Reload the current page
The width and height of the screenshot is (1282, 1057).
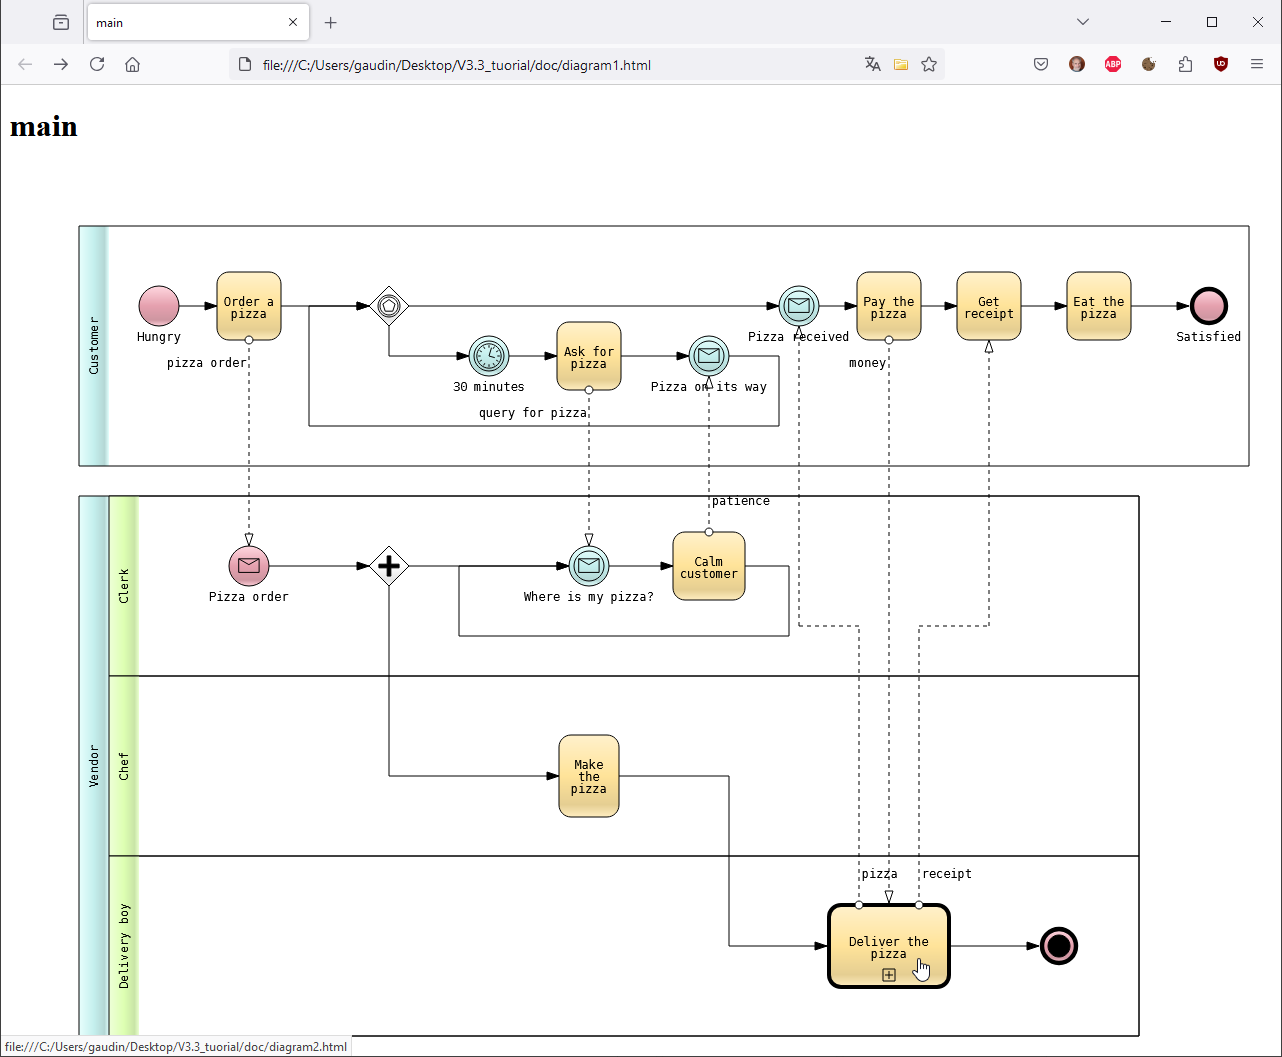point(97,64)
